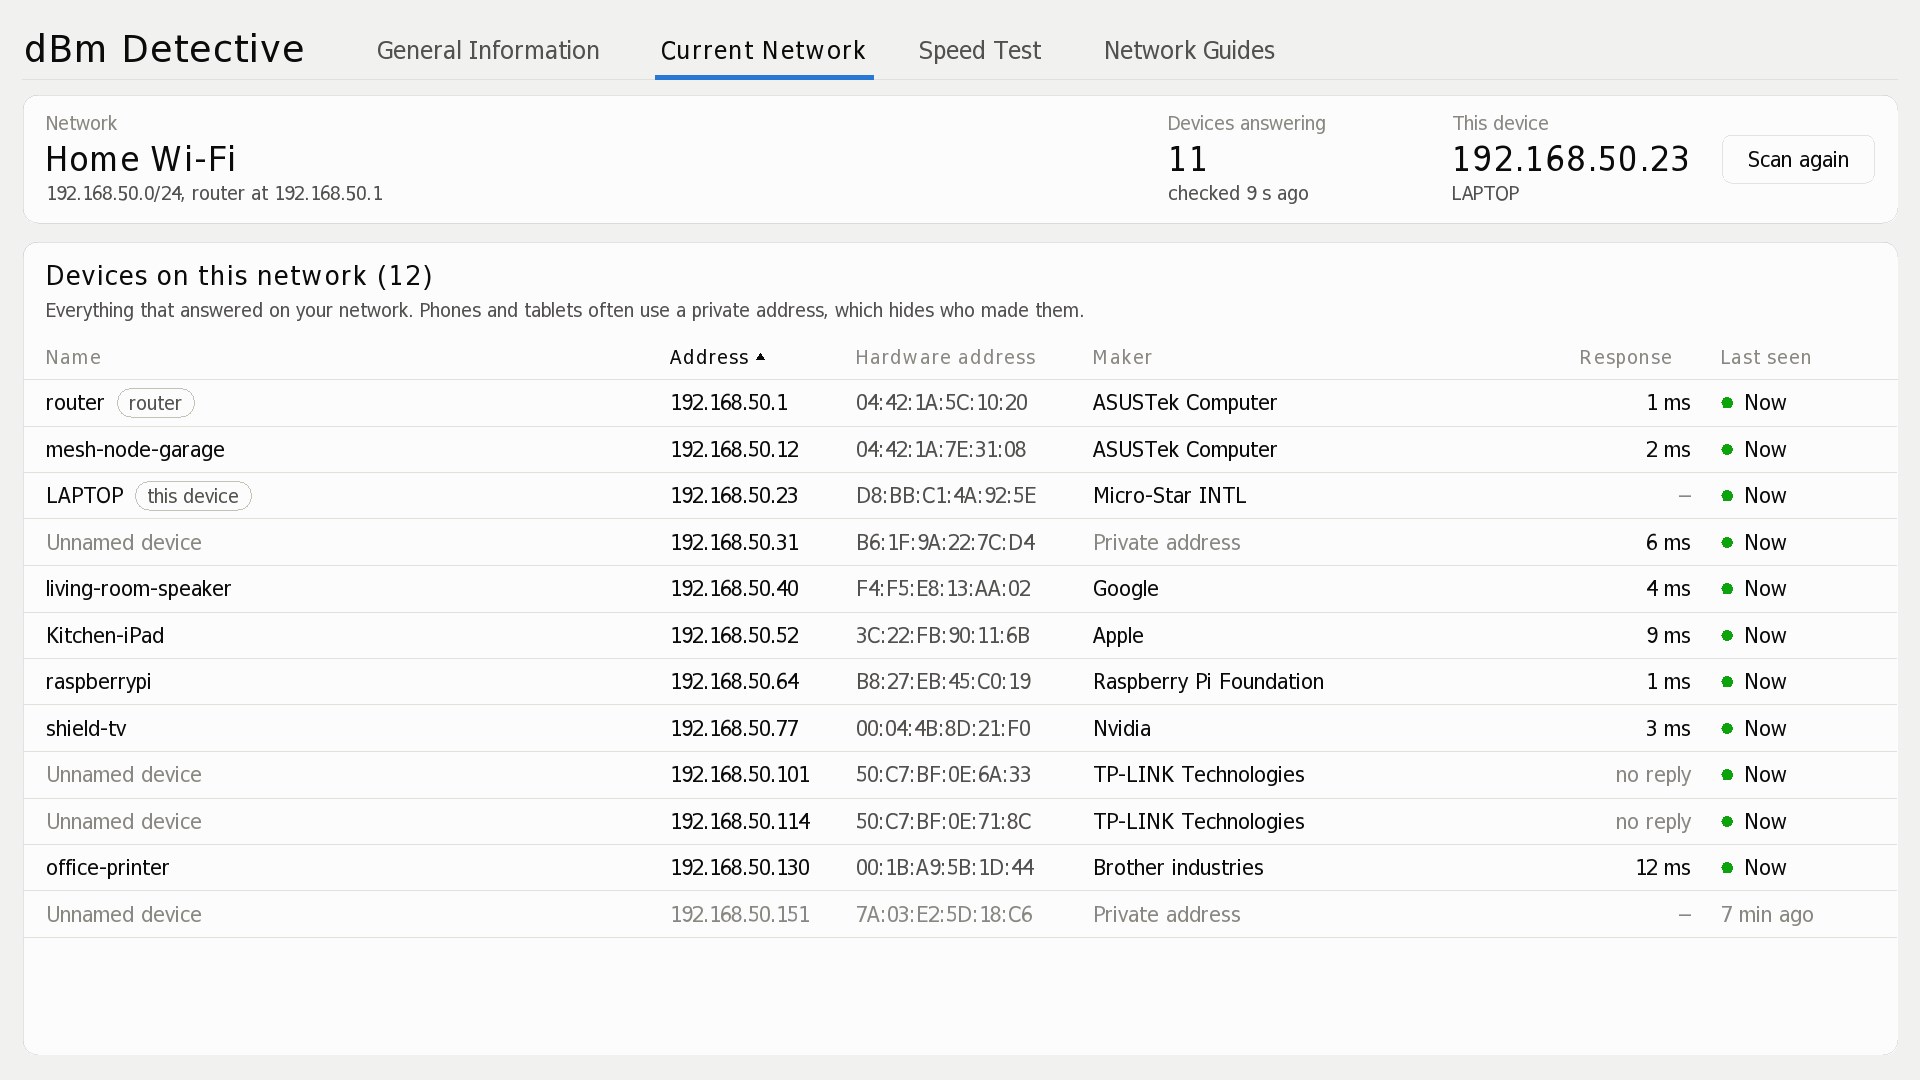
Task: Click hardware address D8:BB:C1:4A:92:5E
Action: click(x=945, y=496)
